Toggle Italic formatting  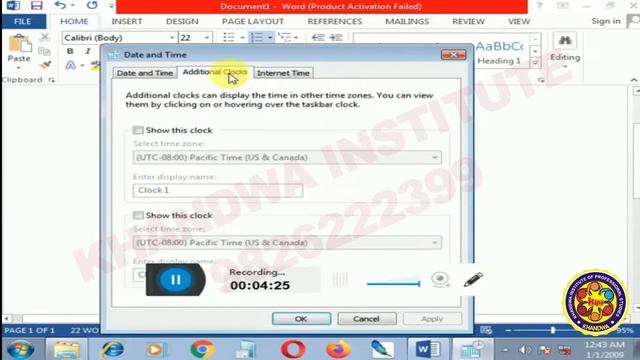88,51
